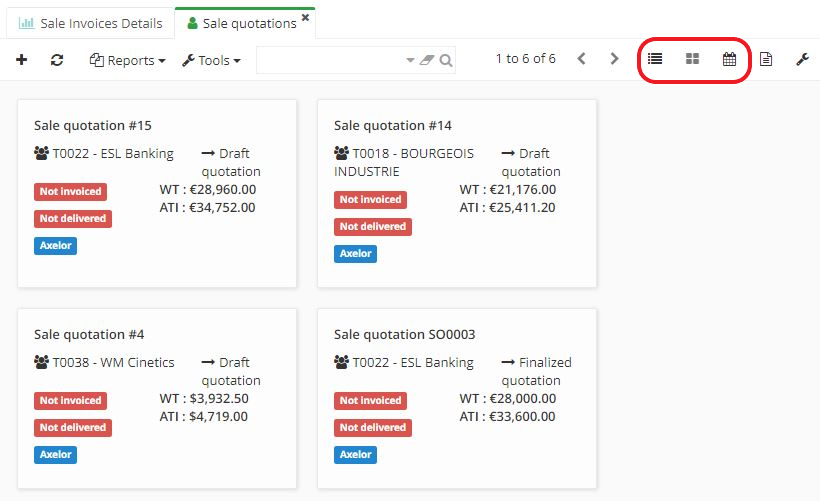Open form view via document icon
The image size is (820, 501).
click(766, 59)
